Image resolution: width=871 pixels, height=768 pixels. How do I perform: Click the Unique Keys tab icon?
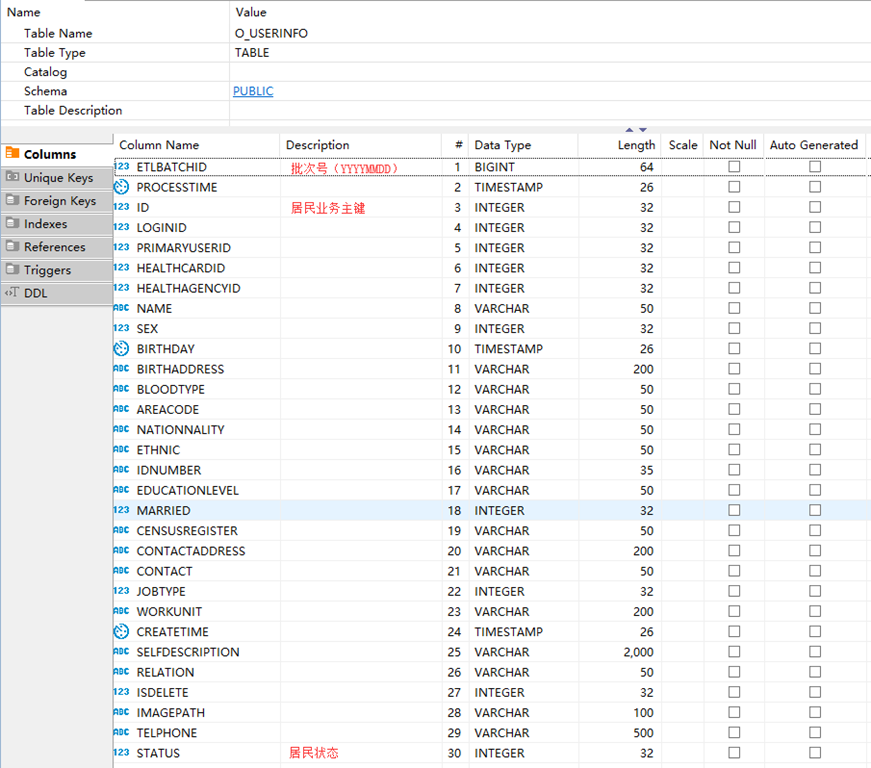point(12,177)
